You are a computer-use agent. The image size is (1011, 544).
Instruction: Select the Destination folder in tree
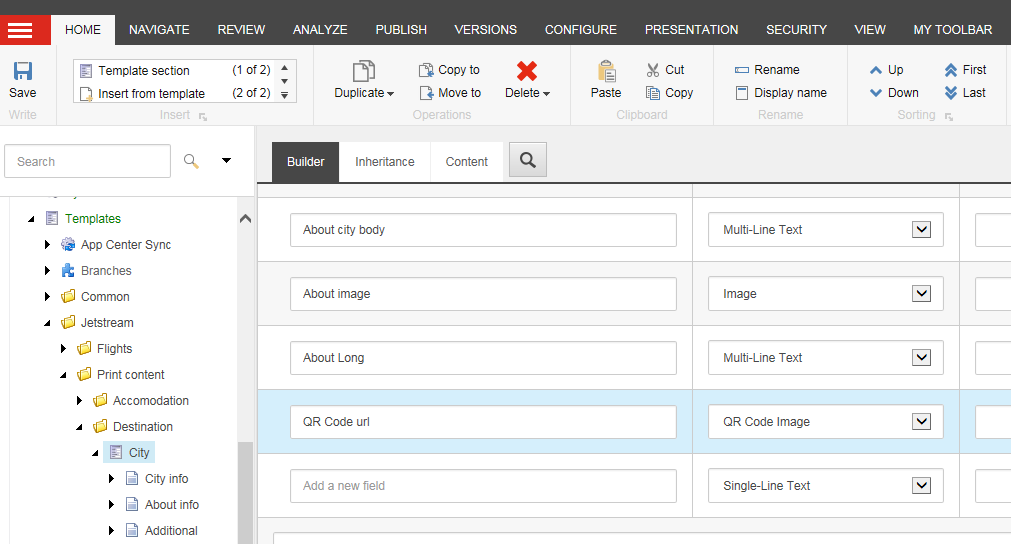[x=142, y=427]
